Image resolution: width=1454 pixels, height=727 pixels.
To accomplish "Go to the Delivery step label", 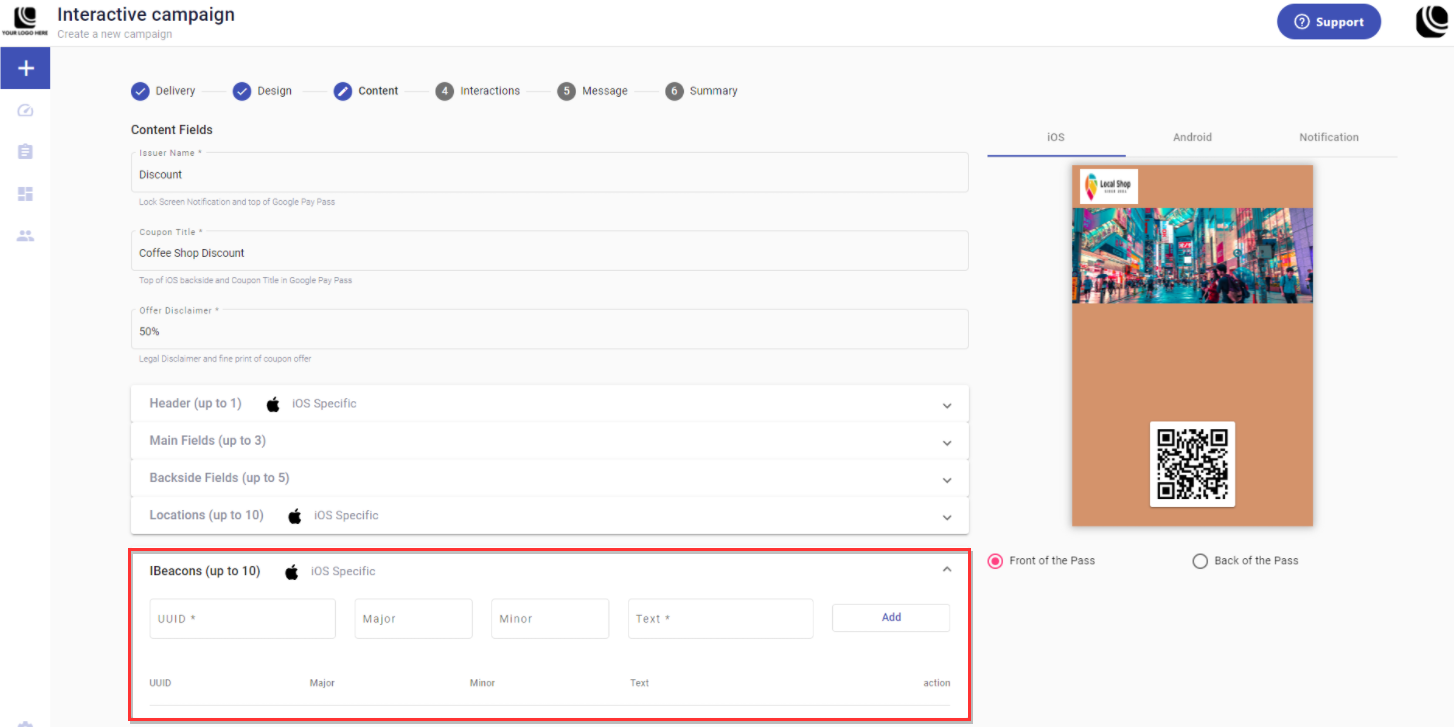I will [175, 91].
